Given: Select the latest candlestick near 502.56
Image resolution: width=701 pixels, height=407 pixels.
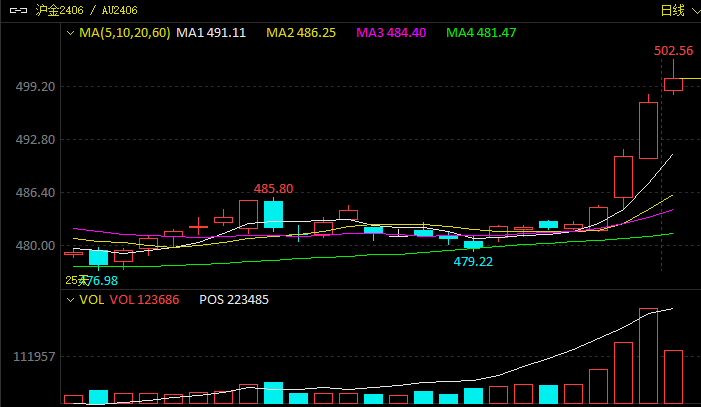Looking at the screenshot, I should [x=673, y=84].
